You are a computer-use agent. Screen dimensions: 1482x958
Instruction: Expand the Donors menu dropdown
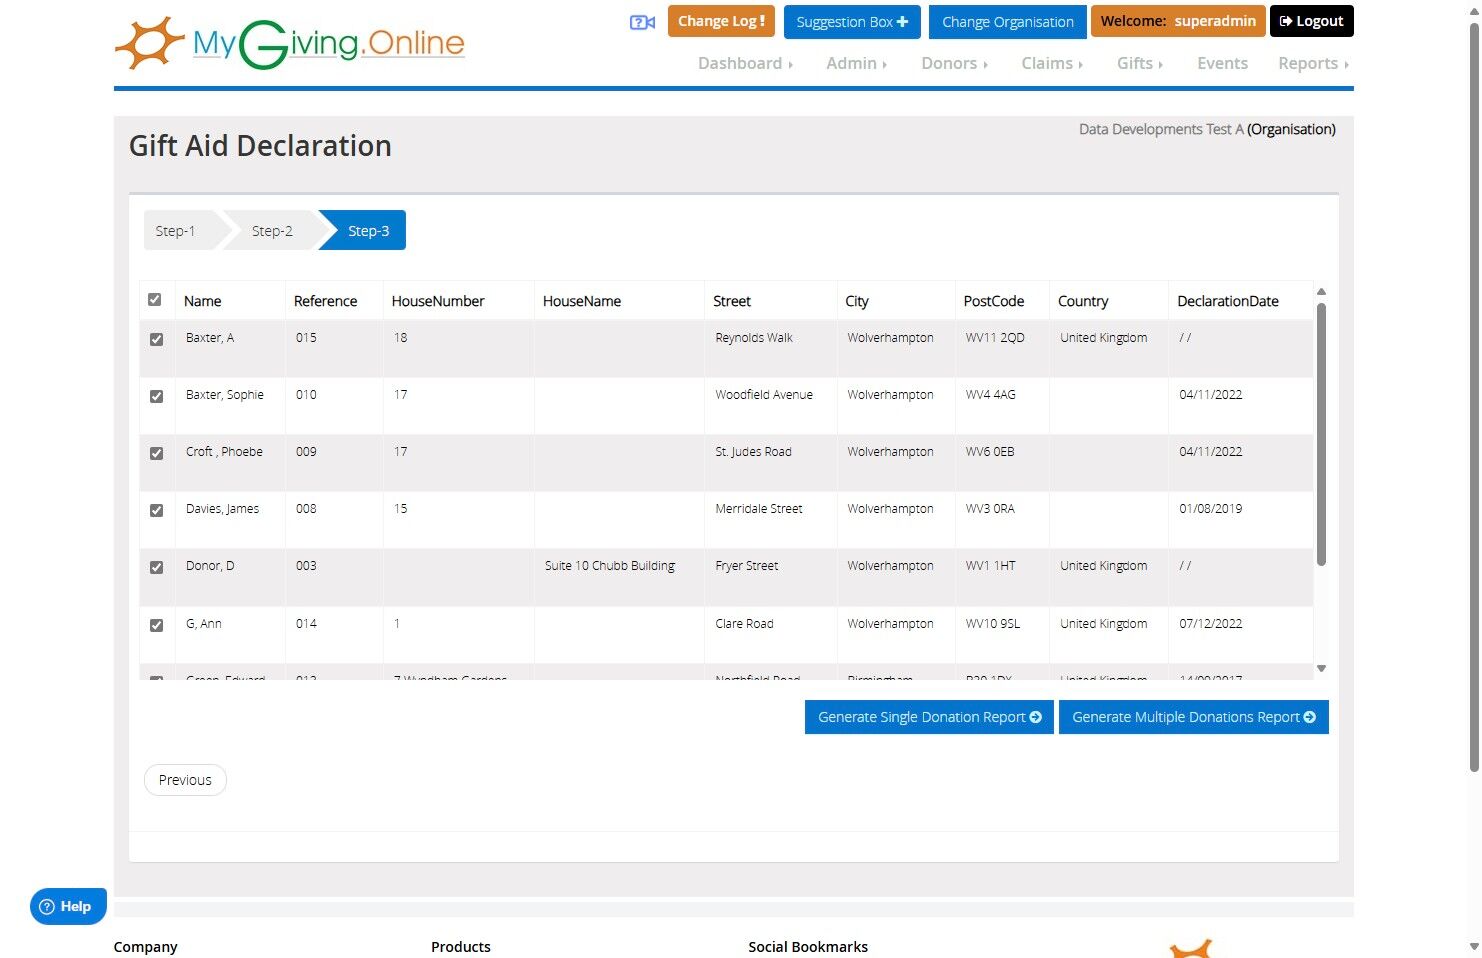click(954, 63)
